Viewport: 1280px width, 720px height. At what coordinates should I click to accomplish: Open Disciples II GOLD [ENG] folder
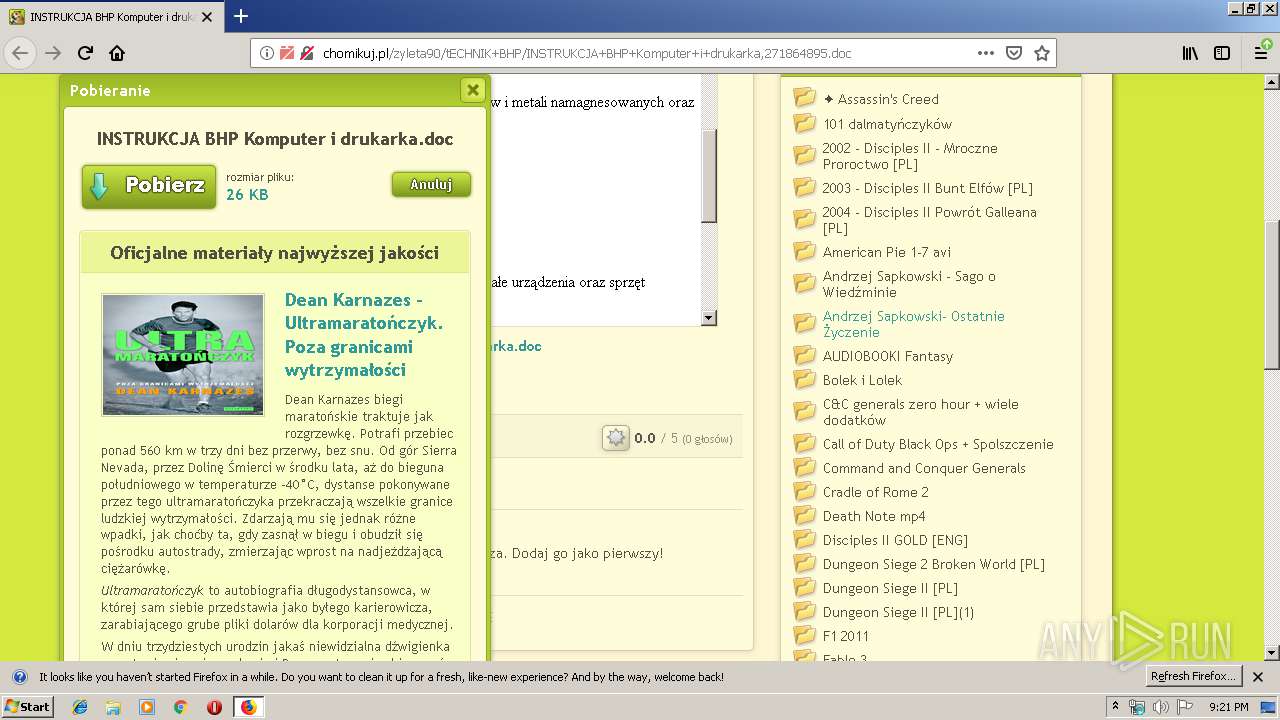coord(895,540)
